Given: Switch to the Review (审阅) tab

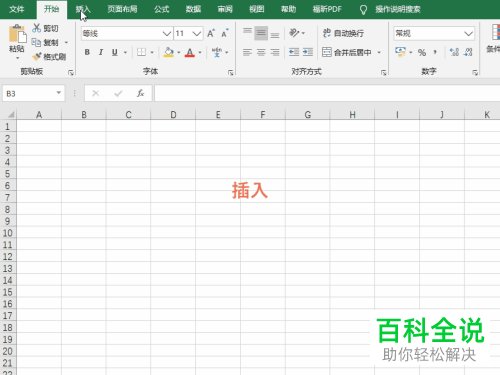Looking at the screenshot, I should click(225, 9).
